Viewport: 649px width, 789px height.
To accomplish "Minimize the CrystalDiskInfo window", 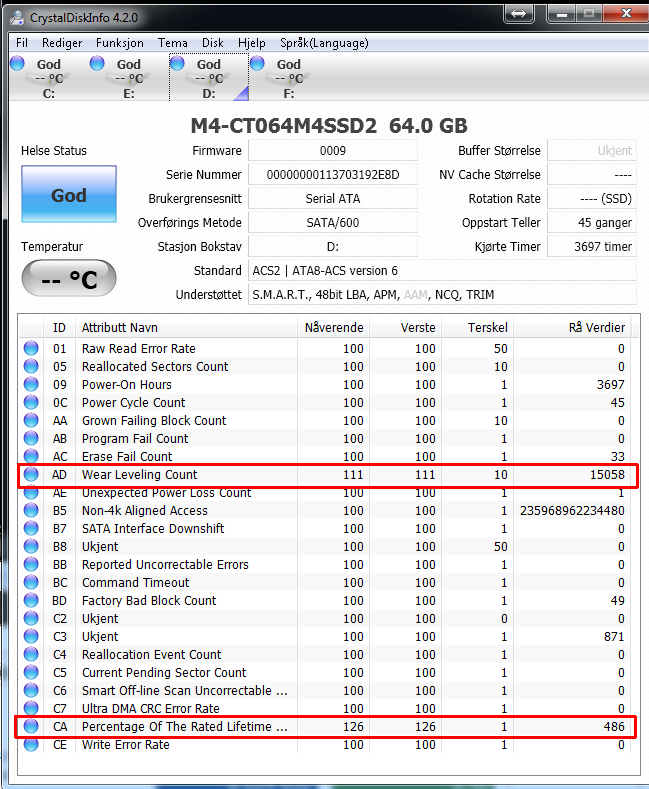I will click(561, 14).
